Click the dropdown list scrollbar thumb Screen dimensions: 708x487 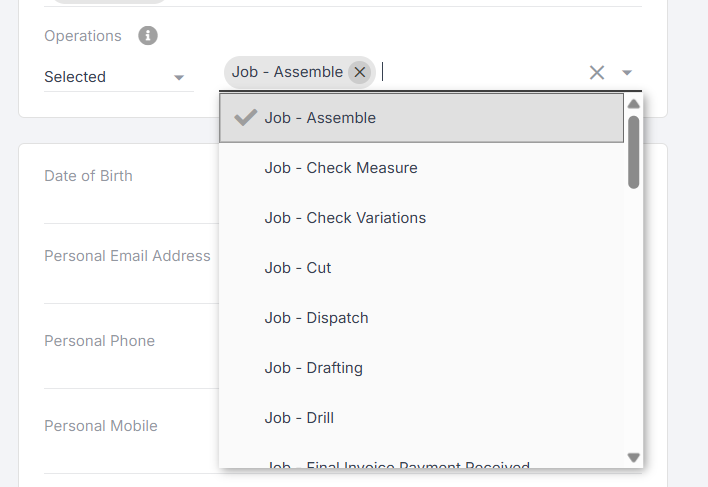point(633,151)
